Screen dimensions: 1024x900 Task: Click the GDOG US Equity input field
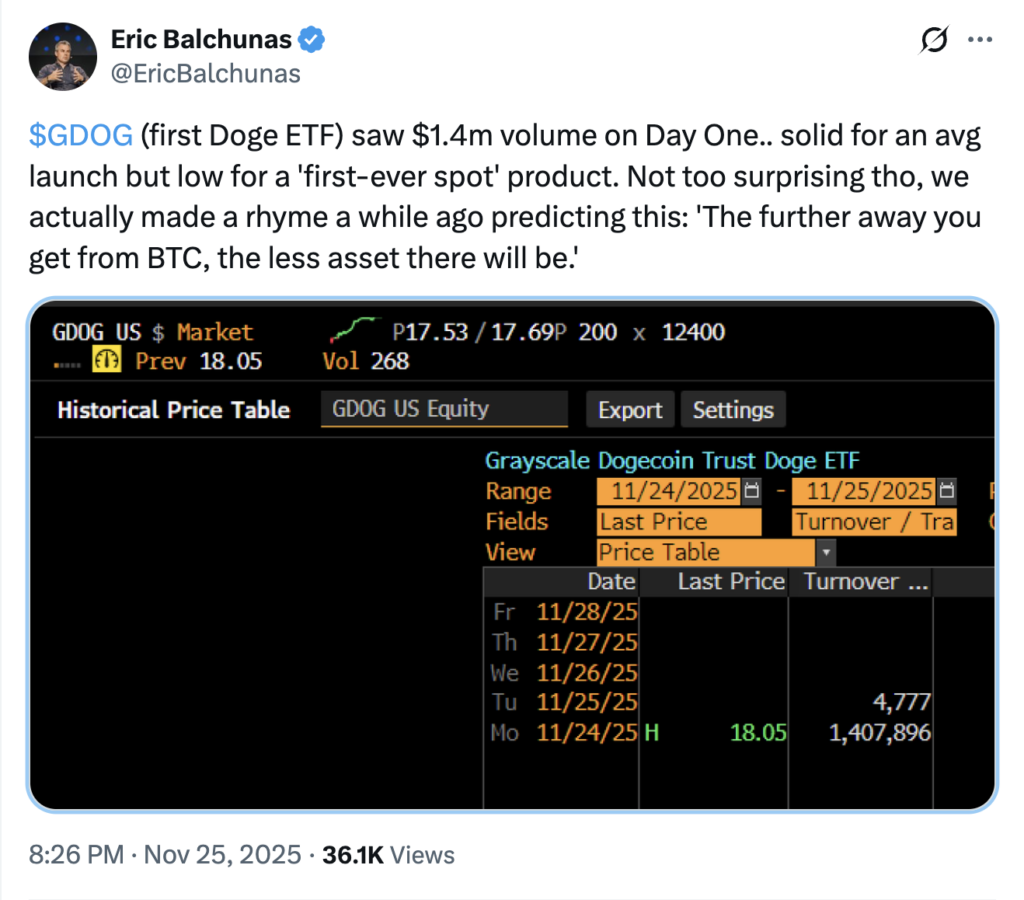[443, 409]
